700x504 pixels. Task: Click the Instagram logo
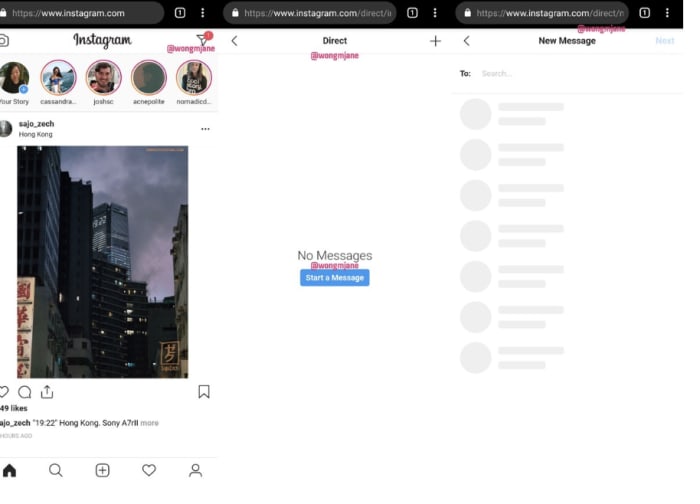102,40
